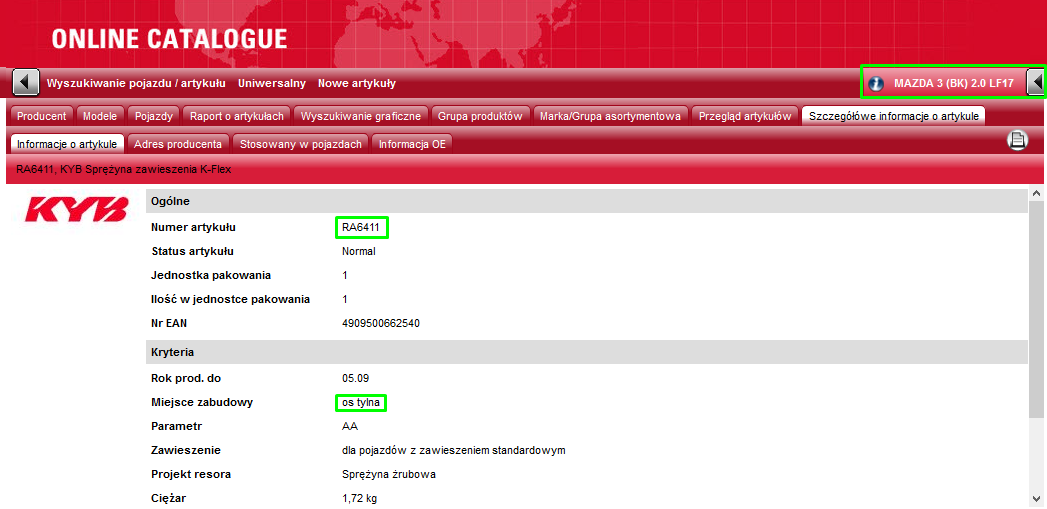Go to the Wyszukiwanie graficzne tab
The width and height of the screenshot is (1047, 509).
pos(362,116)
